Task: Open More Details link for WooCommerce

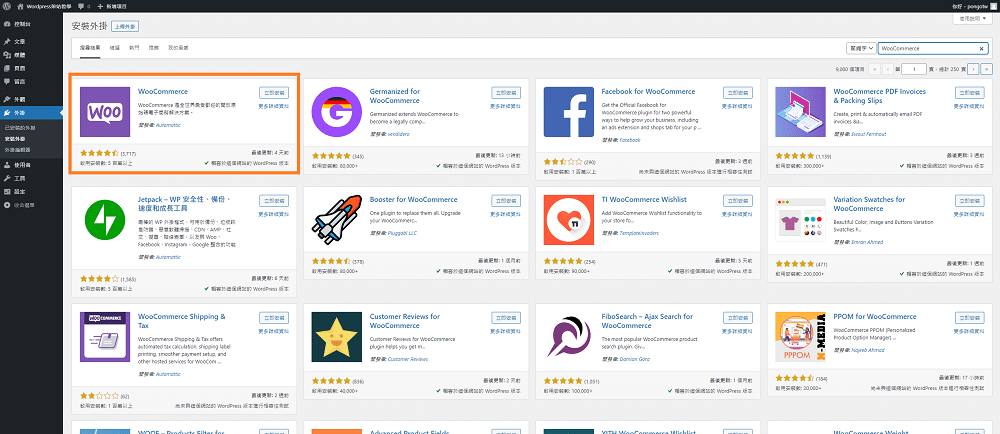Action: [274, 106]
